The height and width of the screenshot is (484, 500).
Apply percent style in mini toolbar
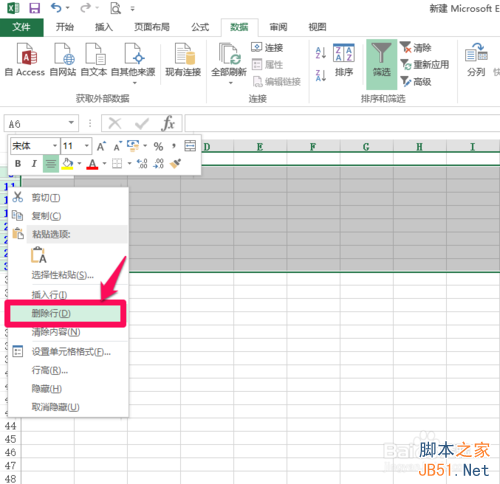coord(158,146)
